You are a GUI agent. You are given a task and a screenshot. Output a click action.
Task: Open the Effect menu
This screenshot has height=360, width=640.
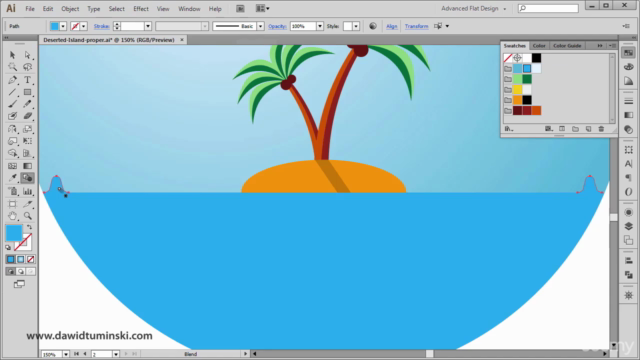pyautogui.click(x=141, y=9)
